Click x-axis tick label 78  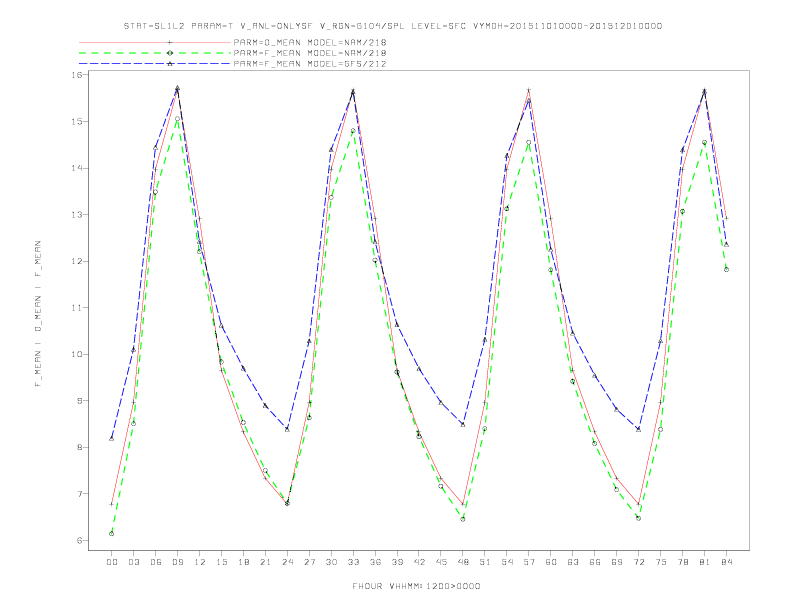[x=682, y=562]
